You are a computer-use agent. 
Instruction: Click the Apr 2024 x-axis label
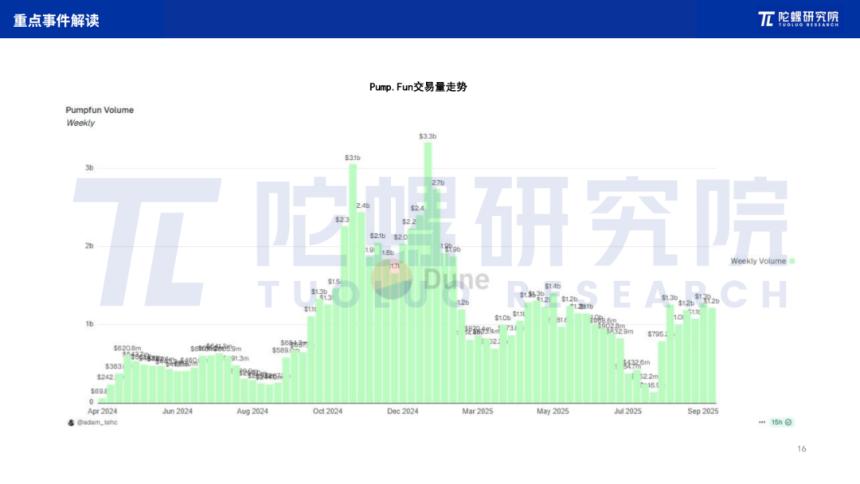click(102, 411)
